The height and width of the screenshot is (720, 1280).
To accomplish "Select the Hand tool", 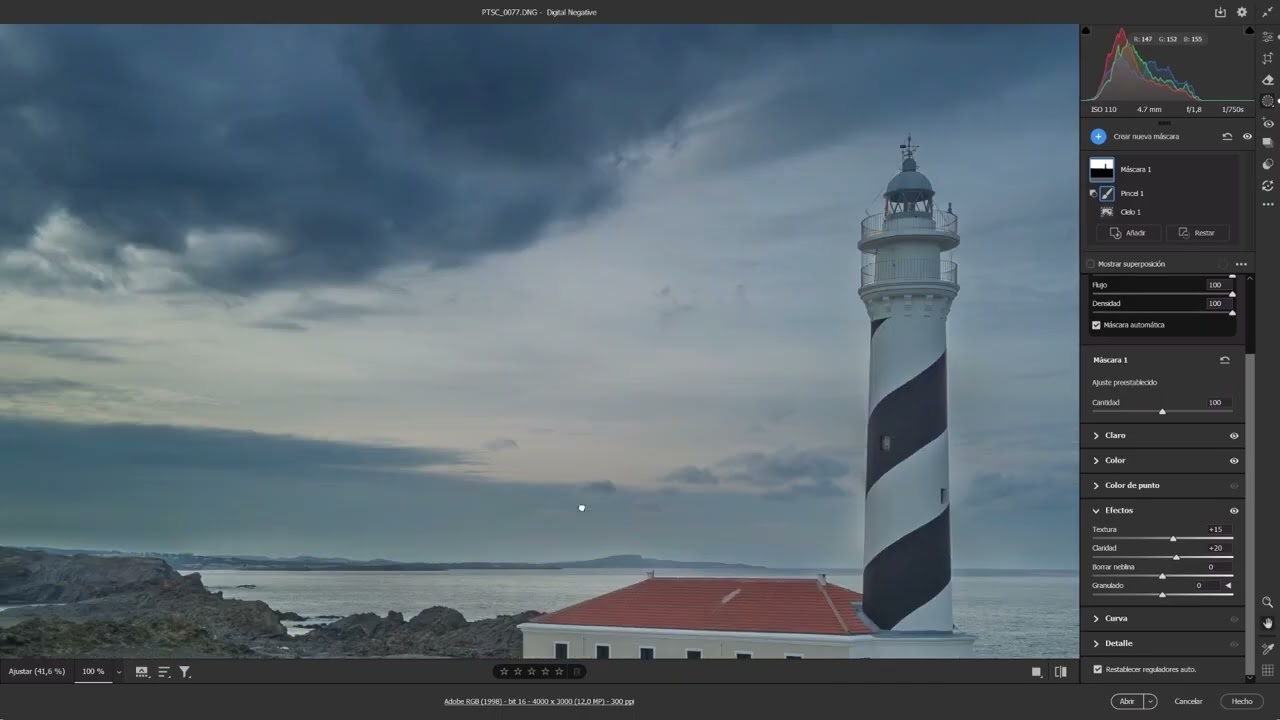I will [x=1268, y=623].
